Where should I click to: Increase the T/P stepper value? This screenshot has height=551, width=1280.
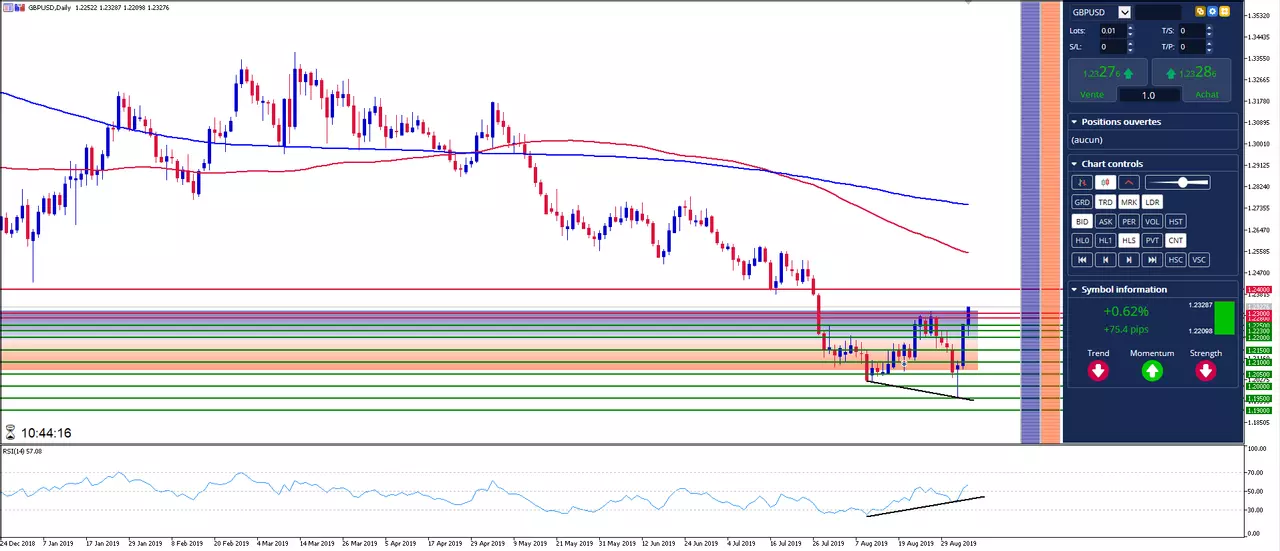tap(1209, 43)
